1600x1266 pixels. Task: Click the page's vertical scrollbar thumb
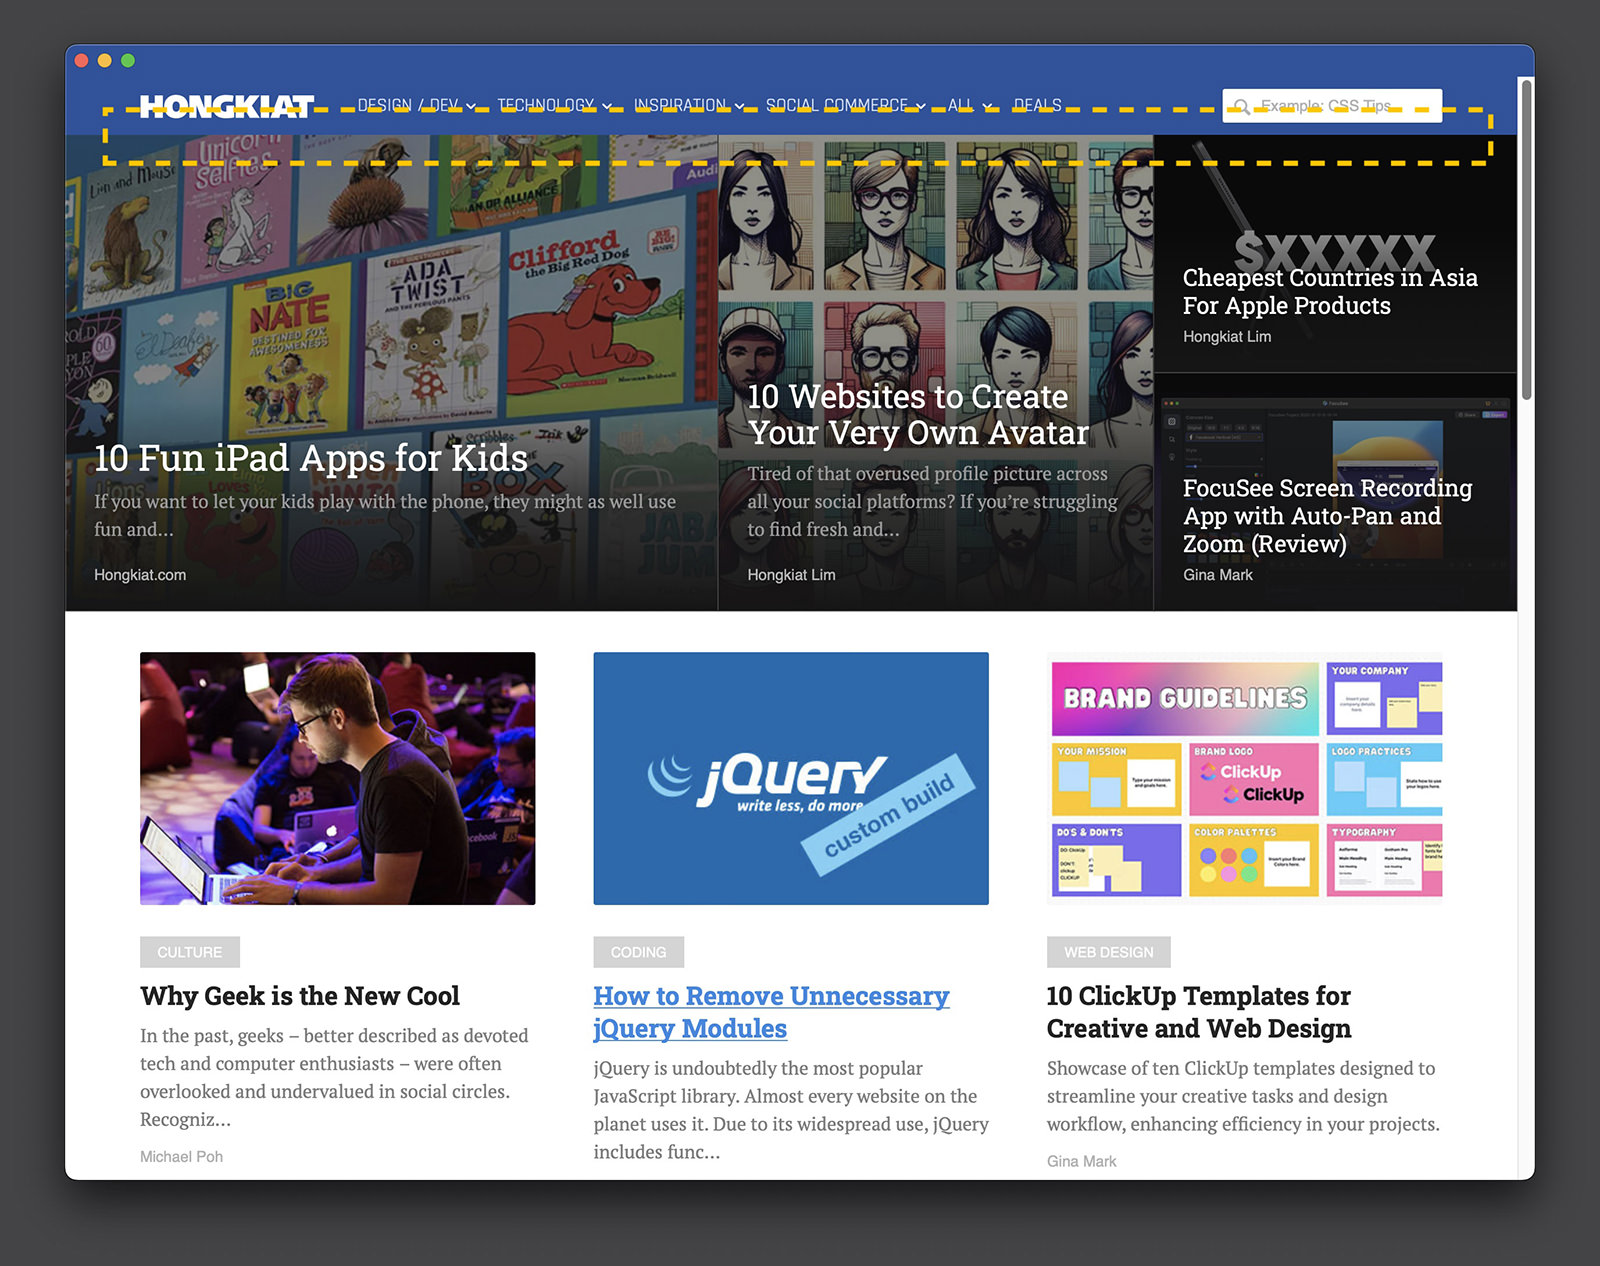point(1526,240)
